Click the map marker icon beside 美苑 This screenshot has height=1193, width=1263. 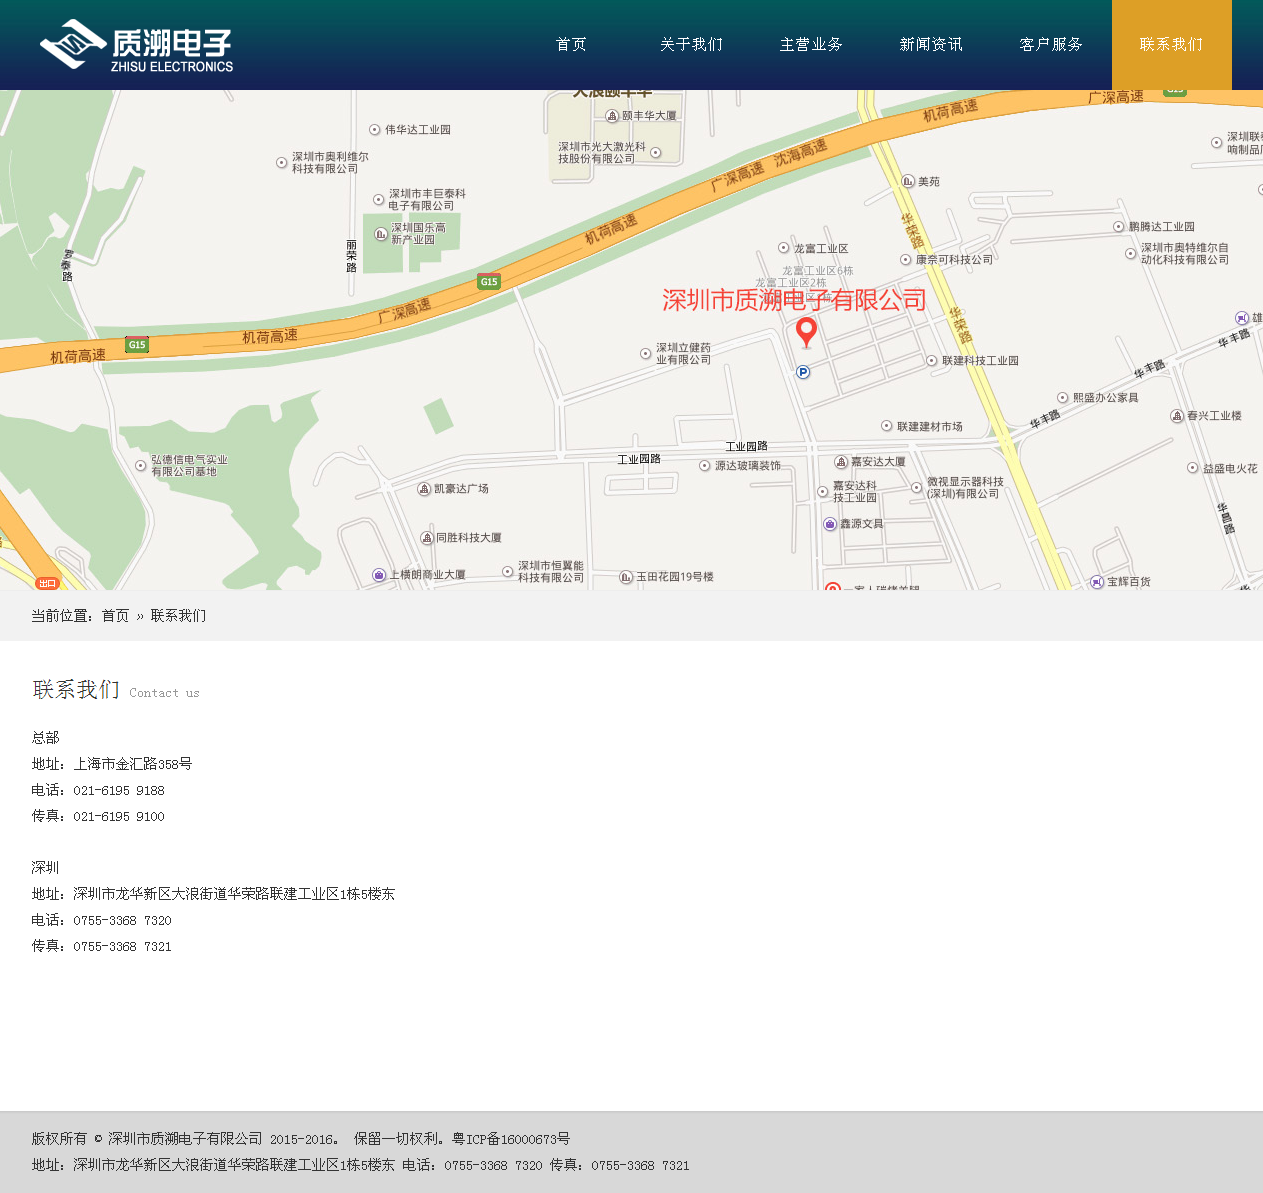pos(908,181)
